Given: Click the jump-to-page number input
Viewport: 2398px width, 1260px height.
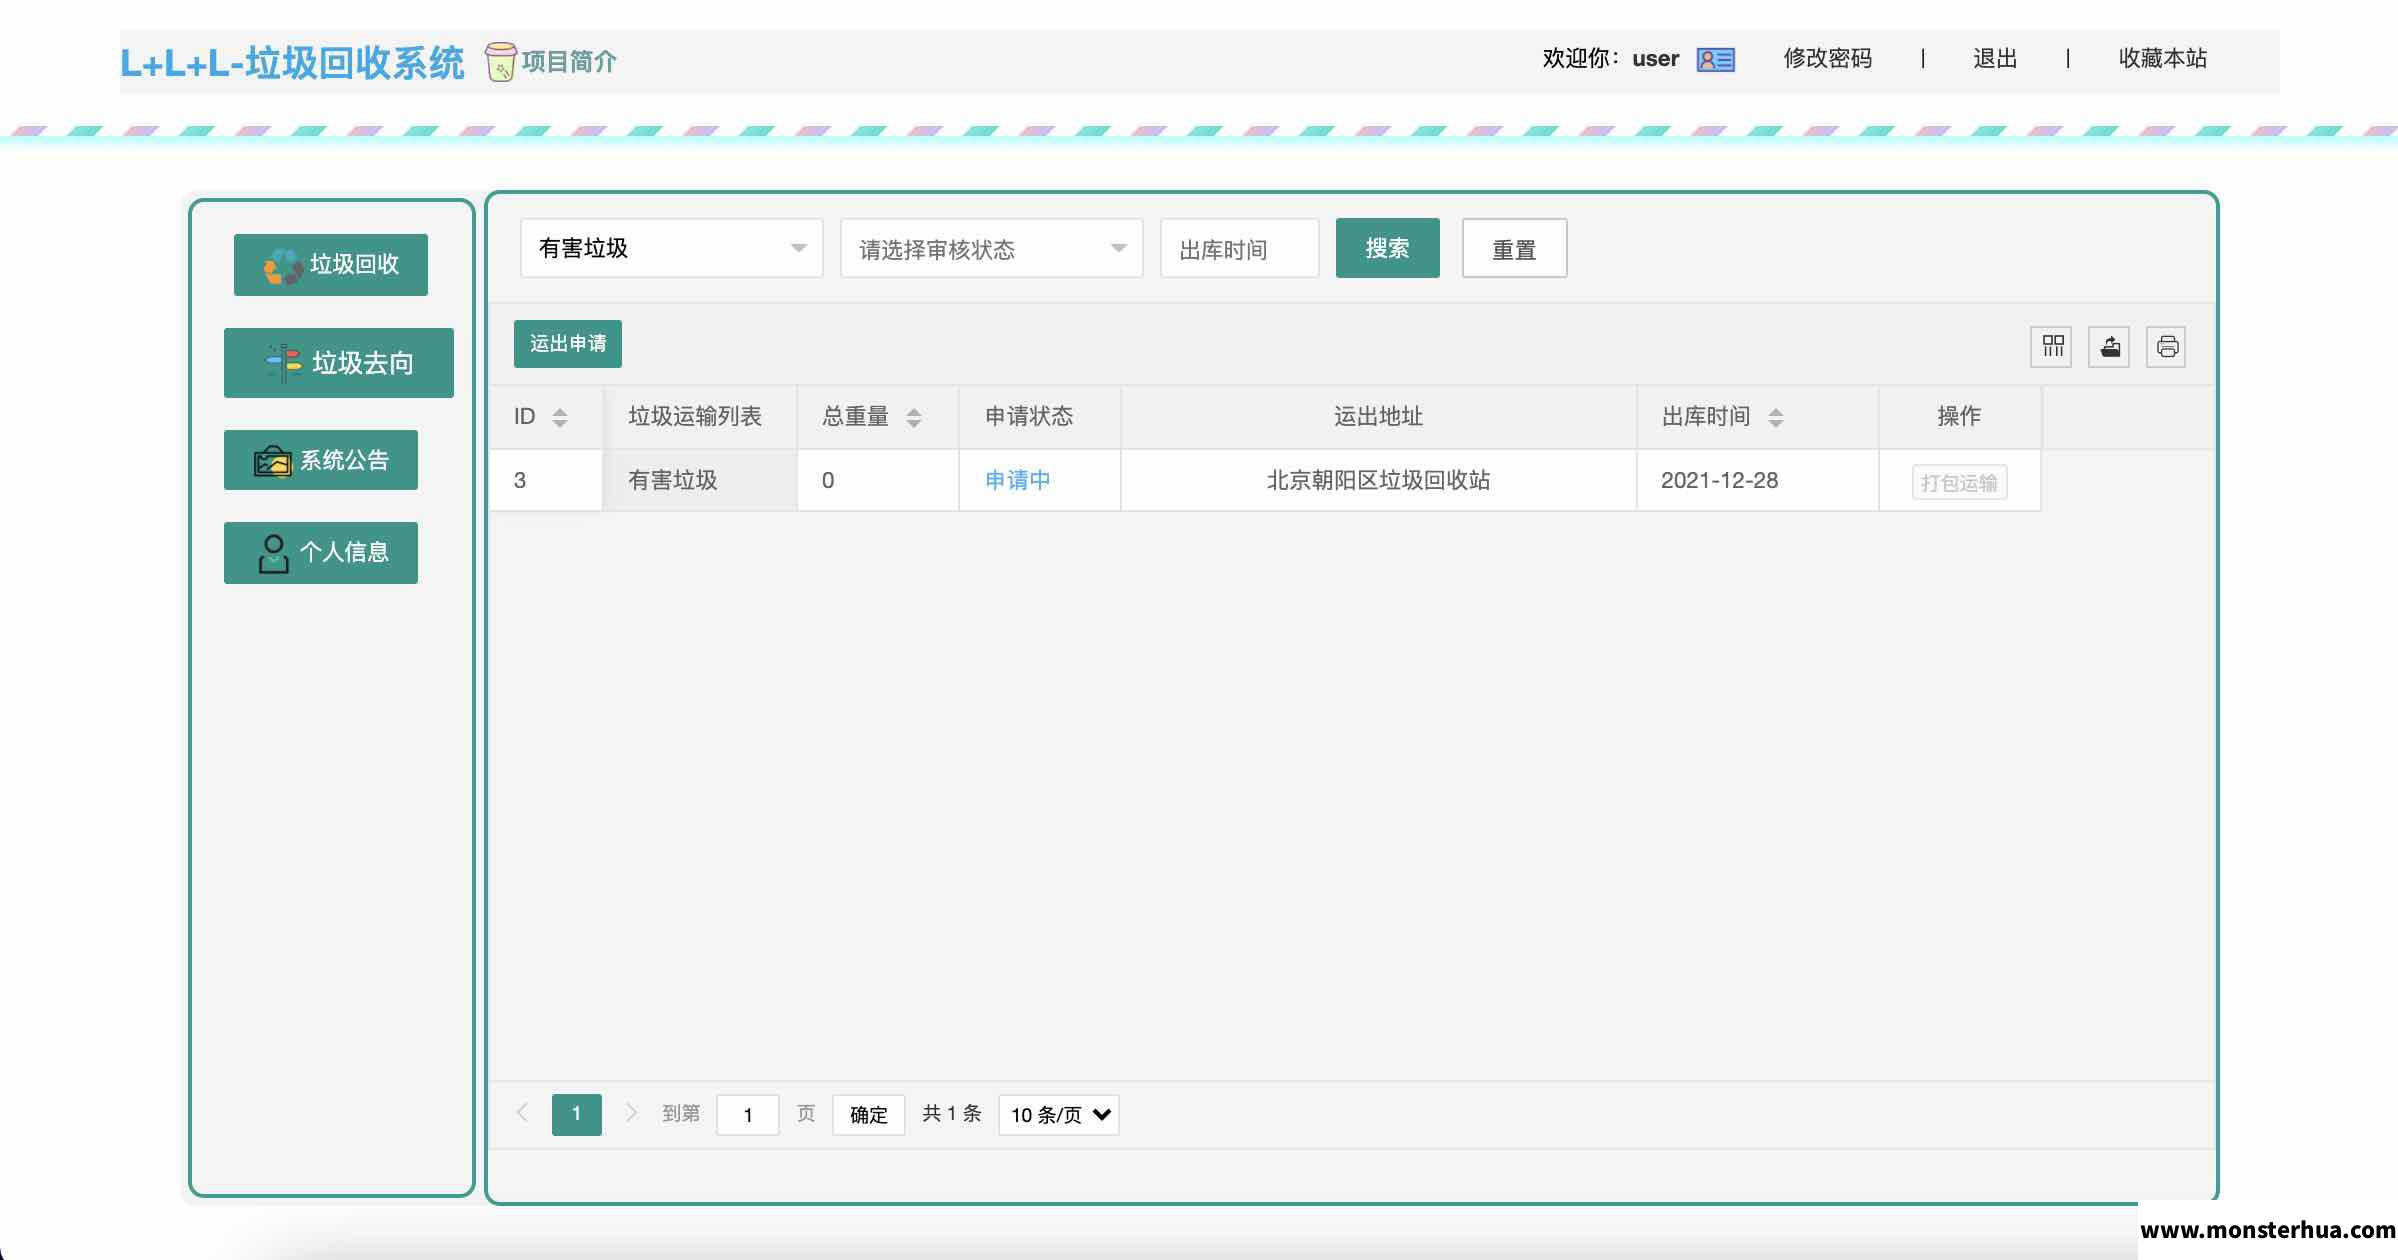Looking at the screenshot, I should click(x=748, y=1115).
